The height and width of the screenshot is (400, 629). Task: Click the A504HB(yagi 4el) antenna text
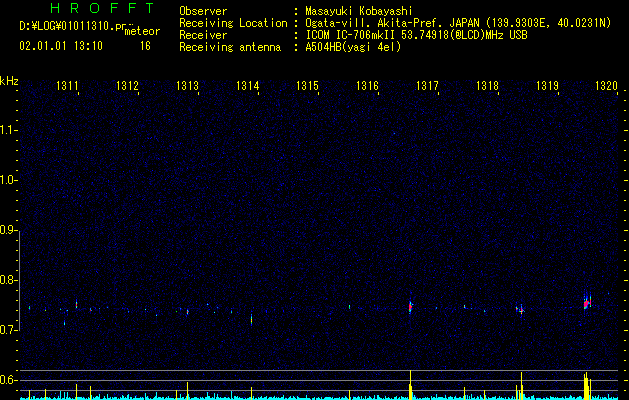coord(353,47)
